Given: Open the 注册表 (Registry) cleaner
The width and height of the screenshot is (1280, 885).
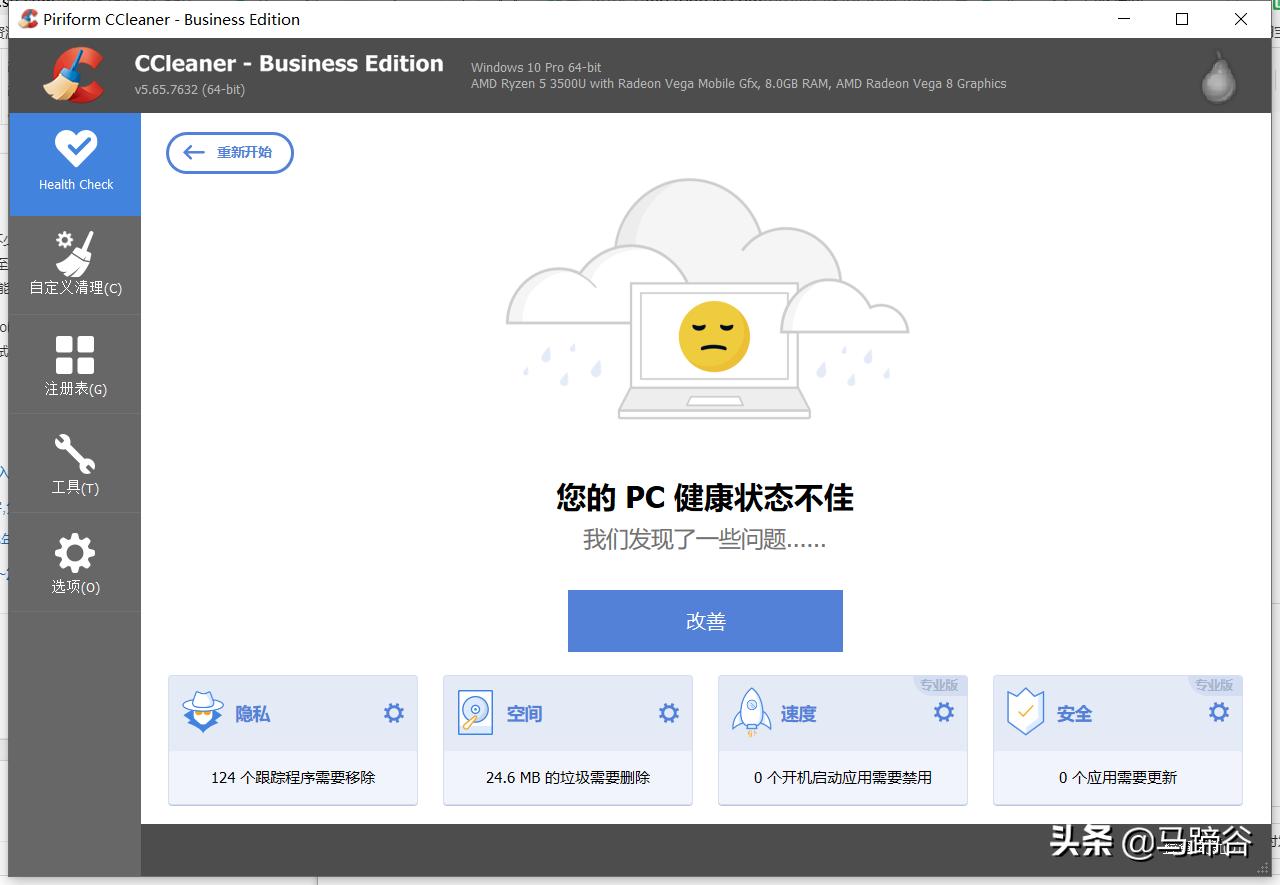Looking at the screenshot, I should [x=74, y=363].
